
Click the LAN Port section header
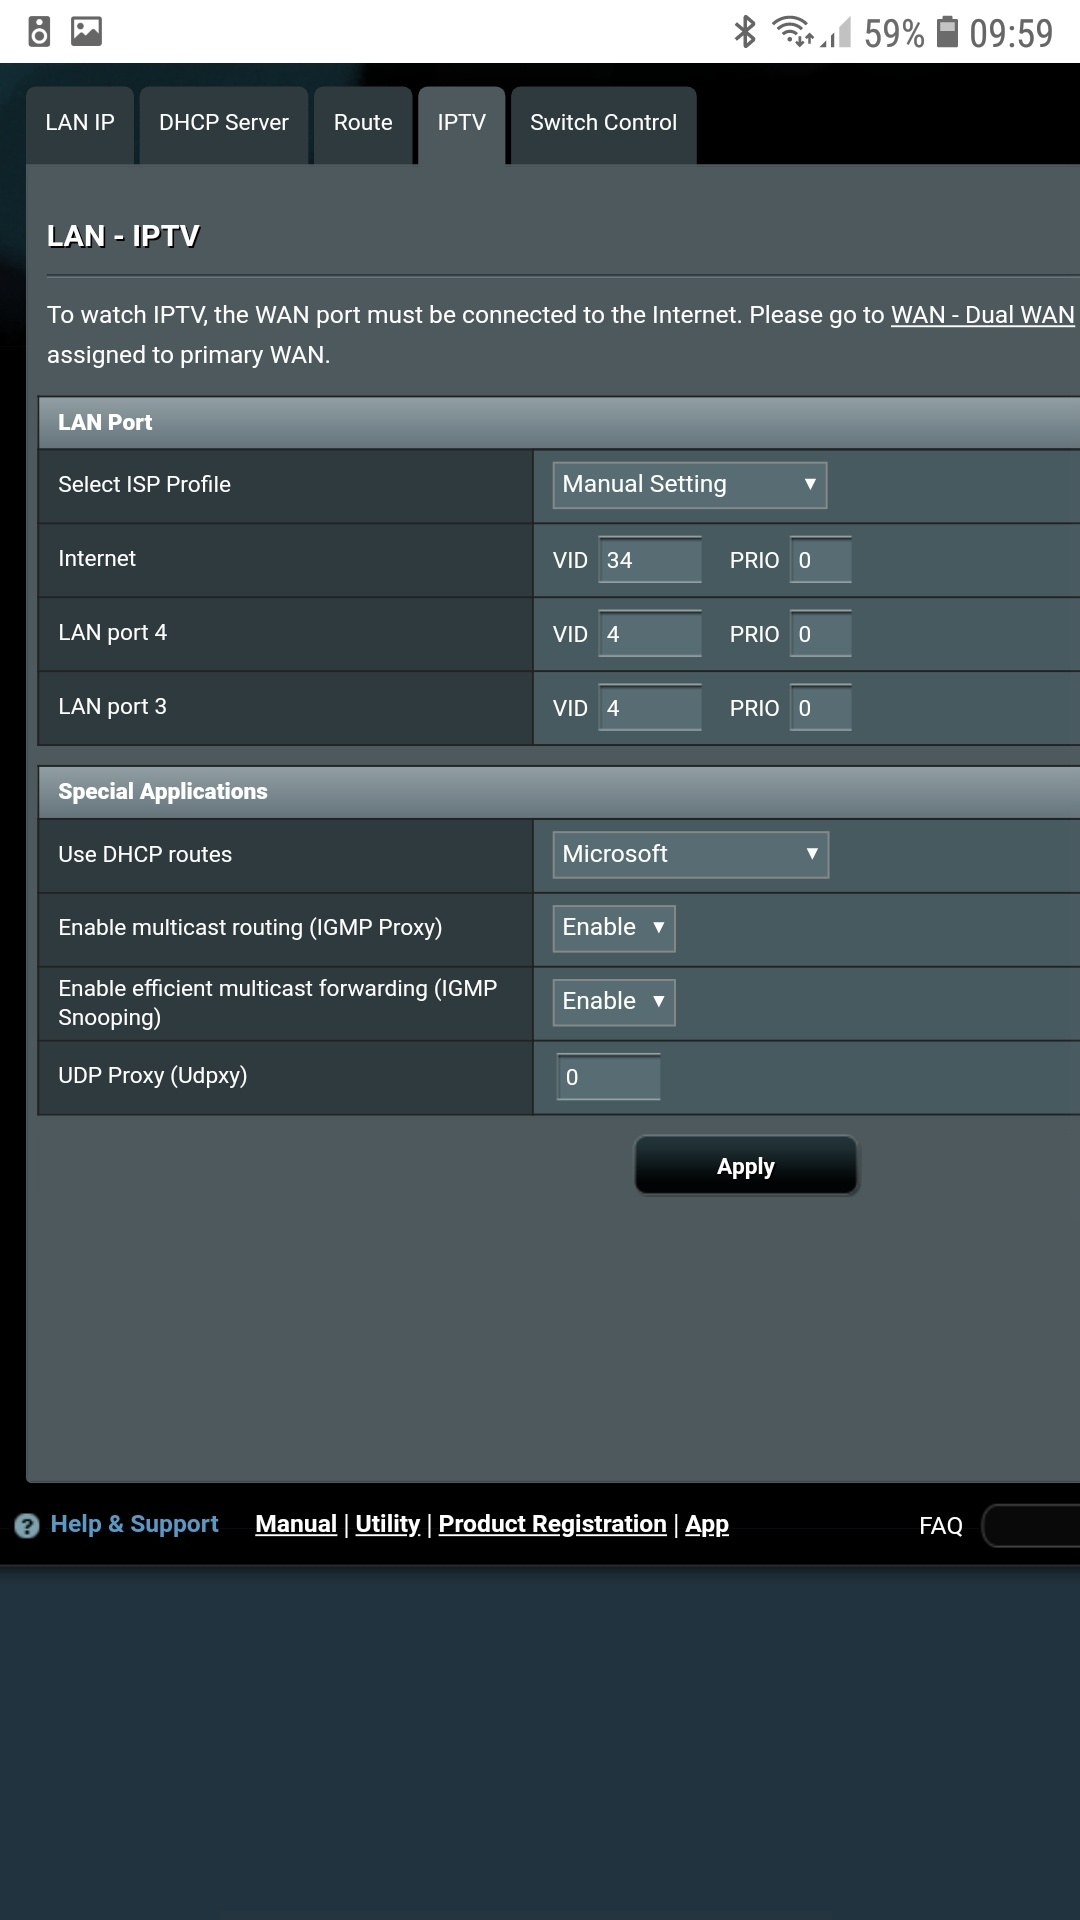pos(559,423)
